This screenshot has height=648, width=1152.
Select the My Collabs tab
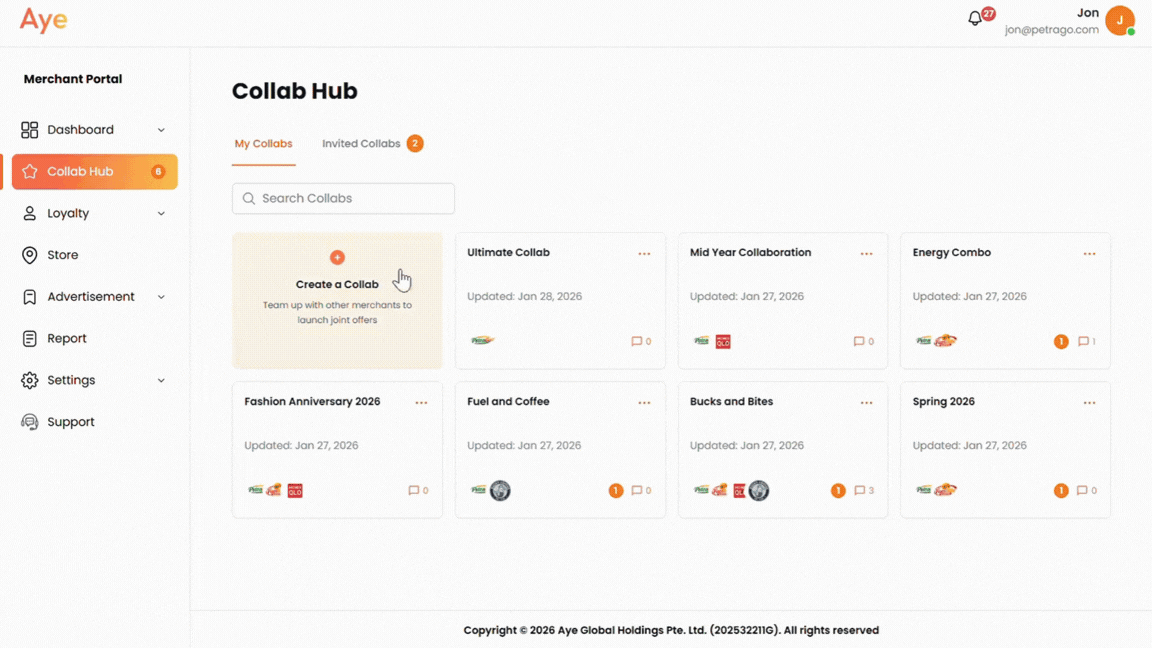(x=263, y=143)
